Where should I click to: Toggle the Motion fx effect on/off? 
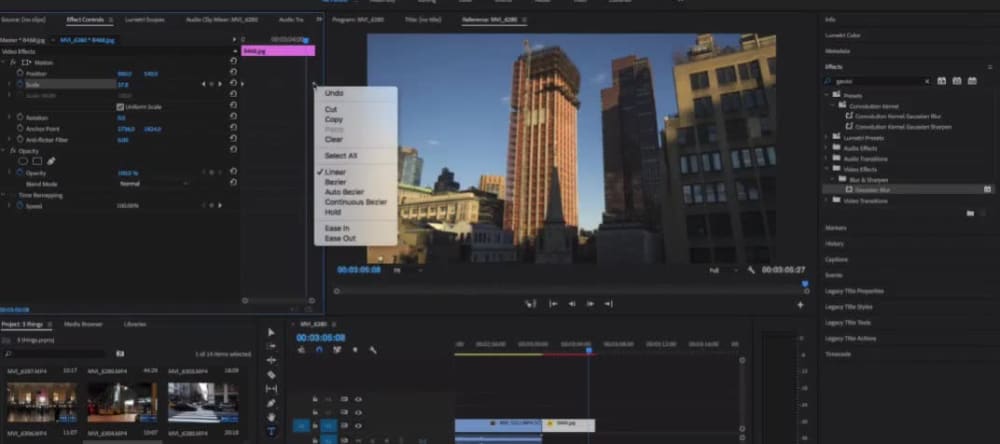13,63
